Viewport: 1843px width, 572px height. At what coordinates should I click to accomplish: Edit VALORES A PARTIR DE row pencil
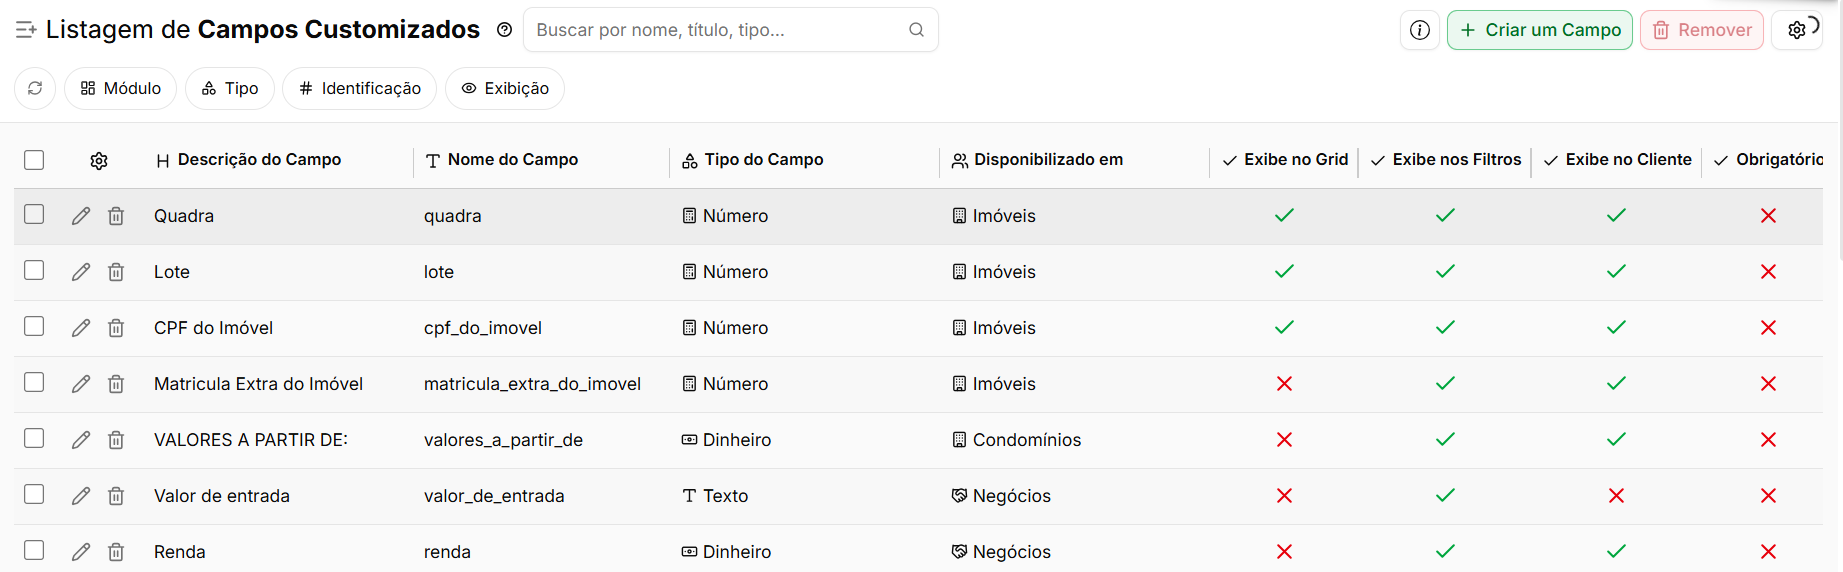point(81,440)
